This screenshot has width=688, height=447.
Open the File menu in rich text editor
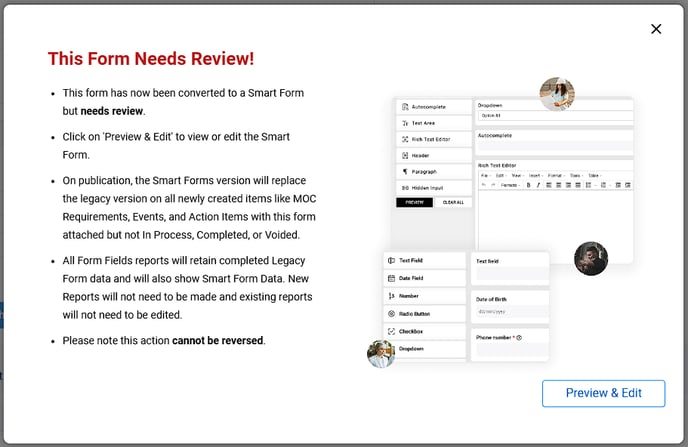point(484,175)
